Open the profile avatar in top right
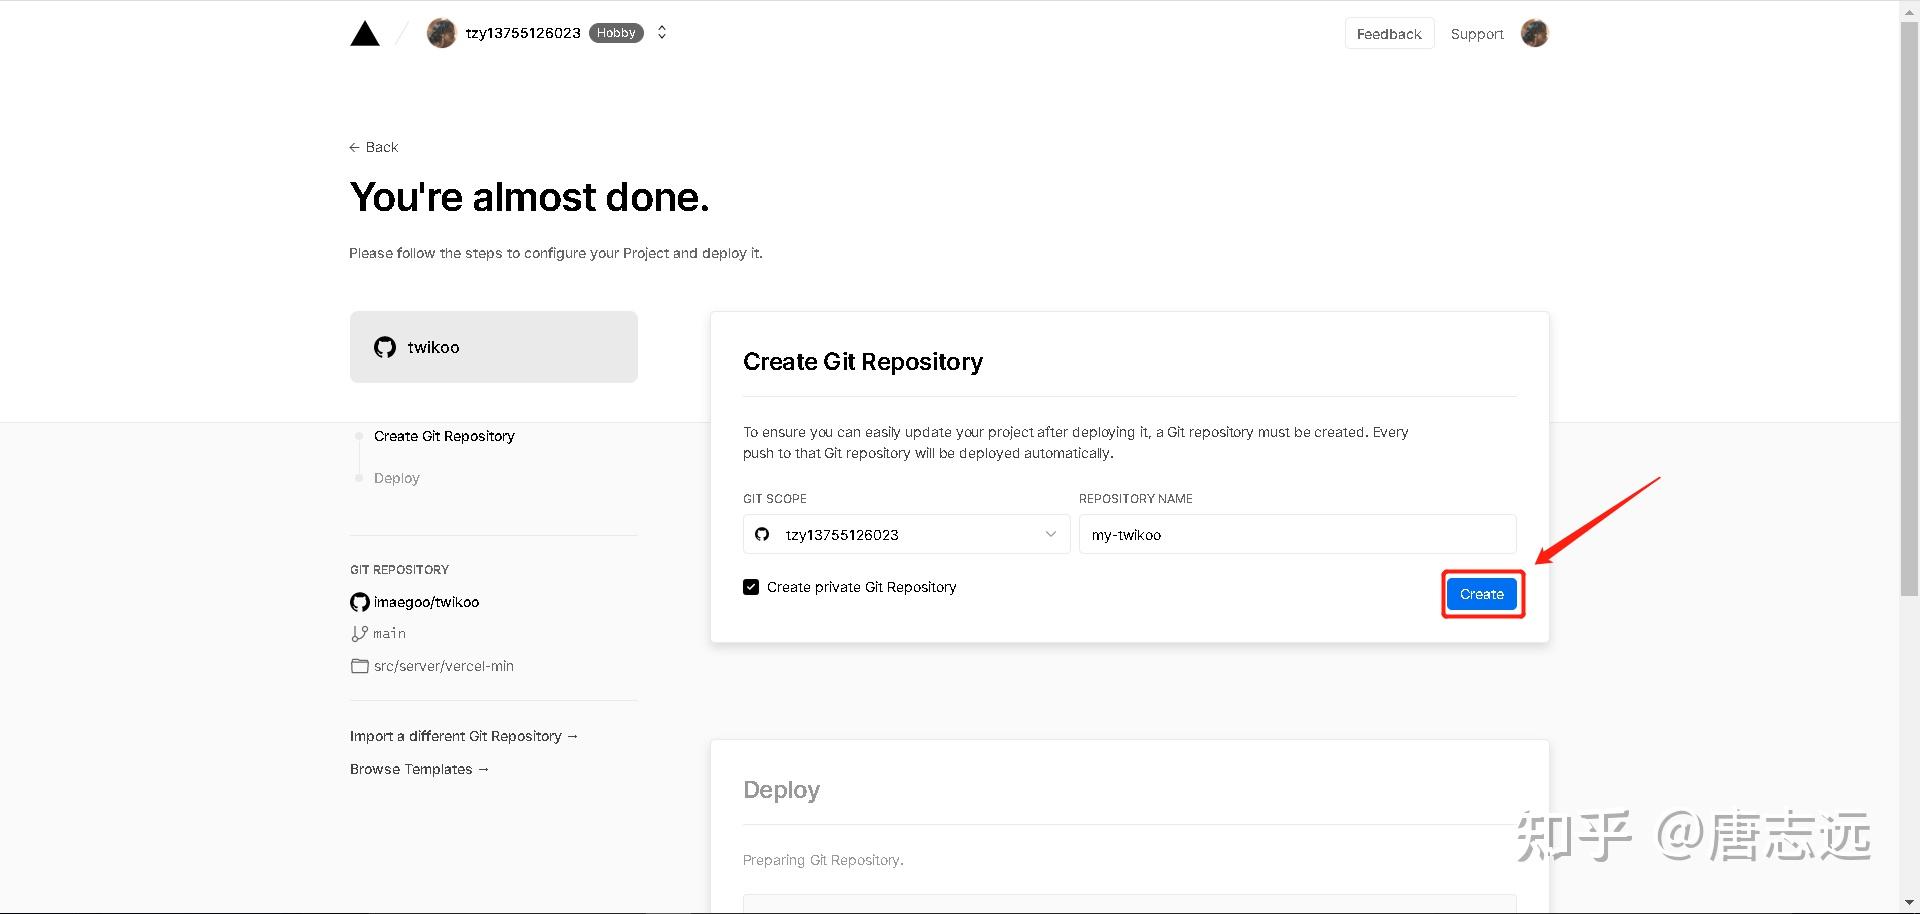The width and height of the screenshot is (1920, 914). click(x=1534, y=34)
